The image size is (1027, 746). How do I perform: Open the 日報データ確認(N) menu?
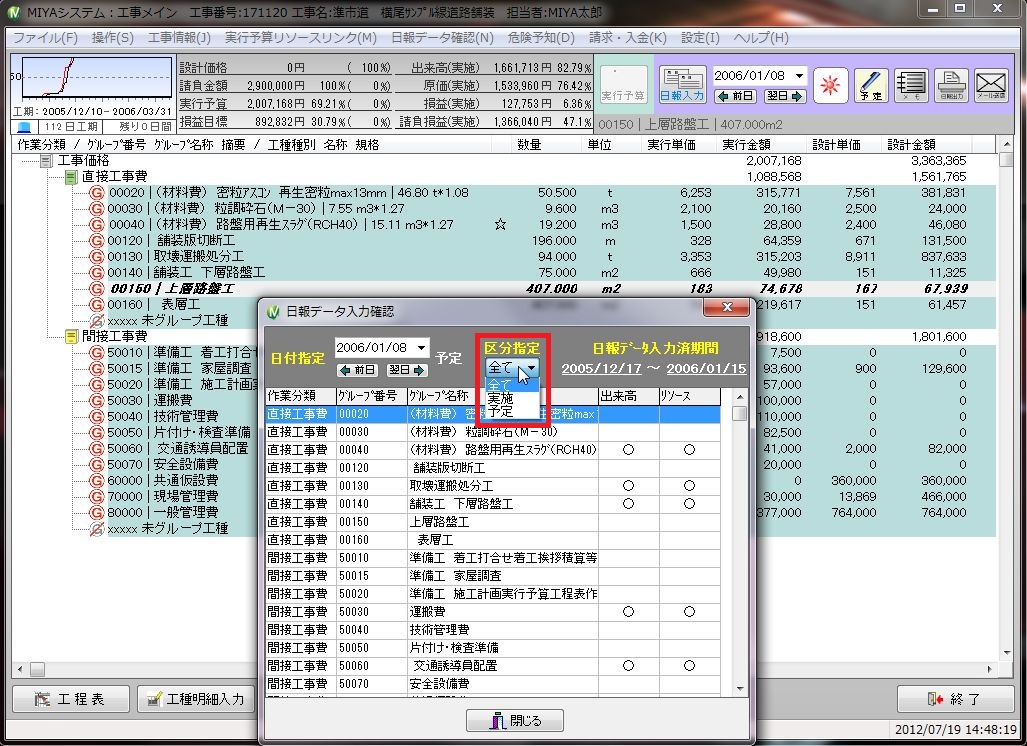(x=442, y=38)
